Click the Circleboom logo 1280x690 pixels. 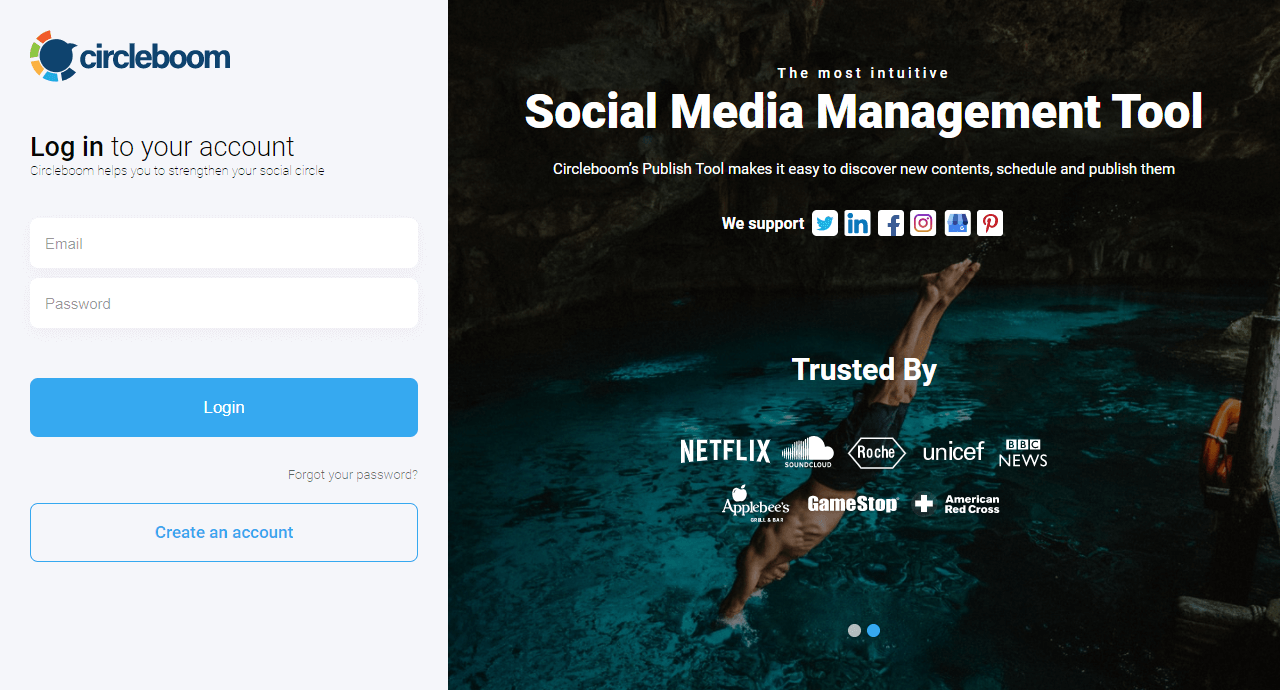pyautogui.click(x=130, y=56)
